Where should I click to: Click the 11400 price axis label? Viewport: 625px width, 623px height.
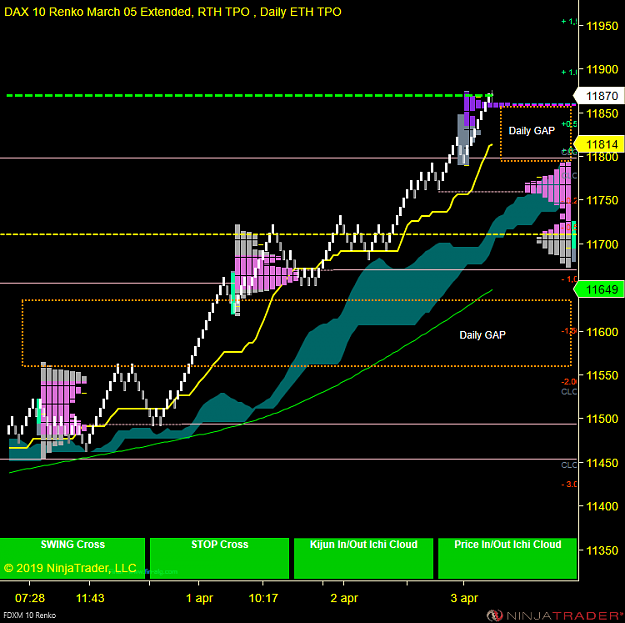tap(602, 506)
